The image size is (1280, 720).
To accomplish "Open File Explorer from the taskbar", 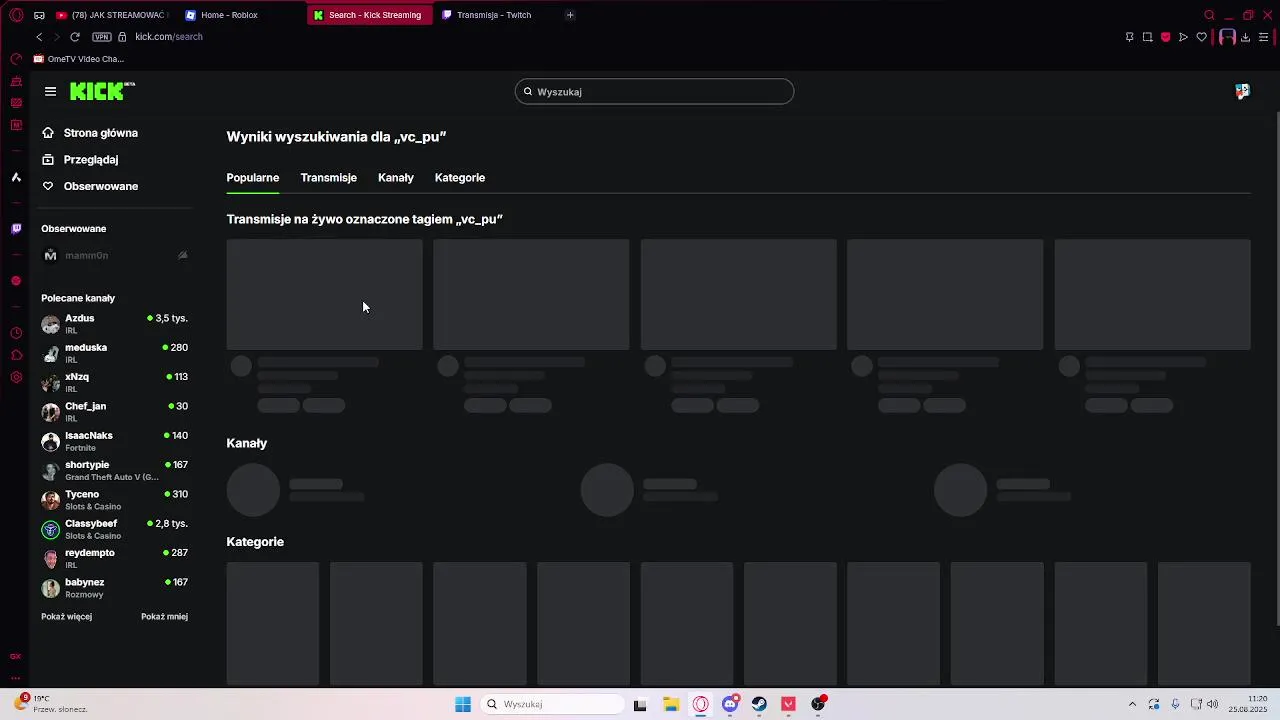I will point(671,704).
